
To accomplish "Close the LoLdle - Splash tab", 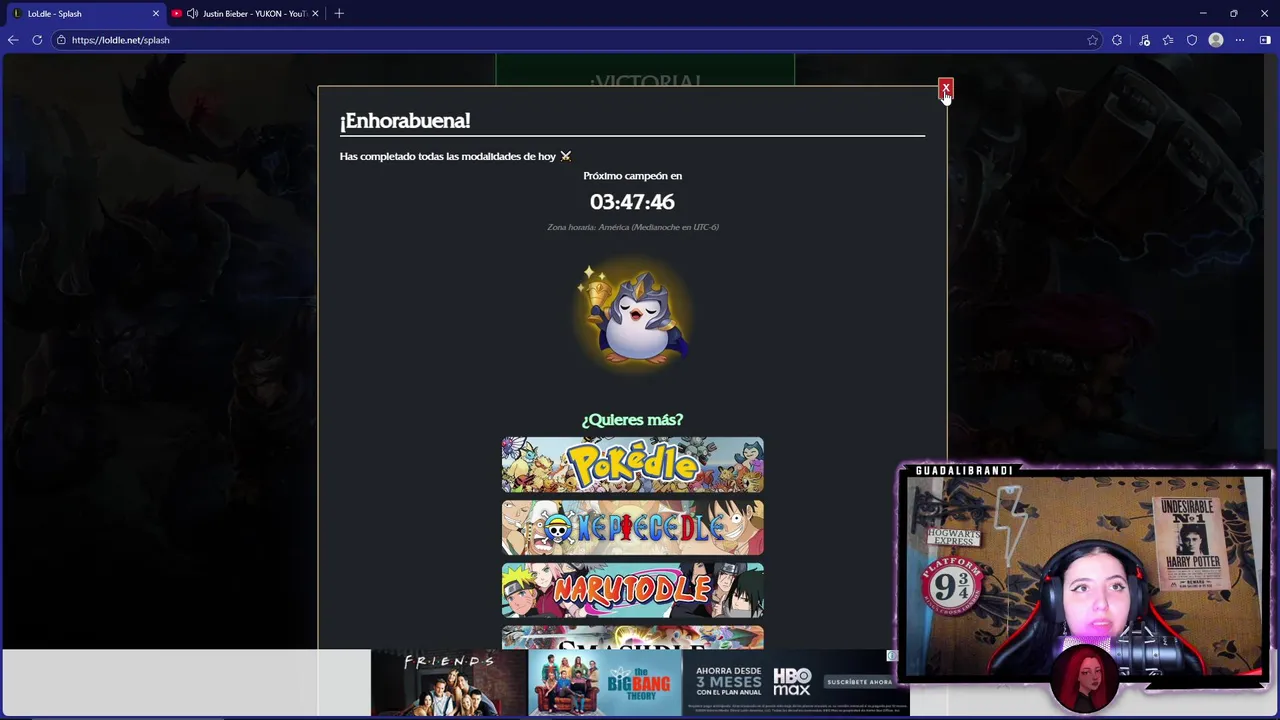I will (x=155, y=14).
